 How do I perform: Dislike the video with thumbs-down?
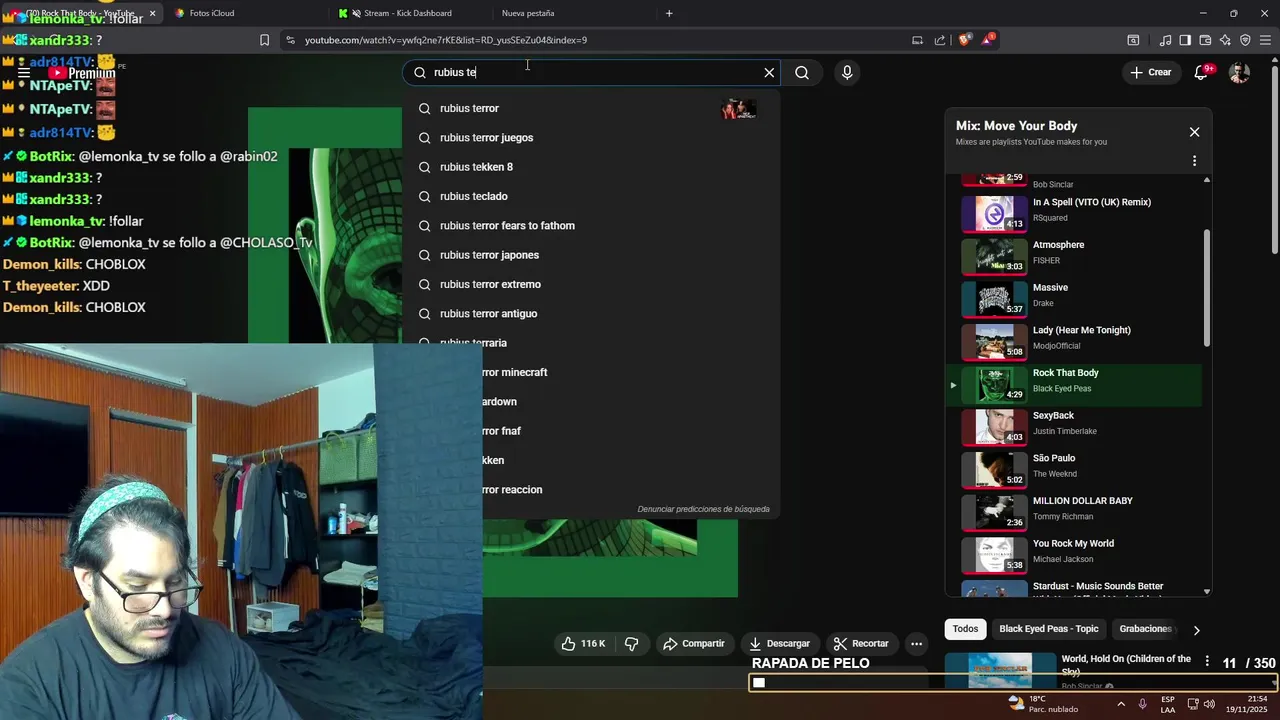point(631,644)
